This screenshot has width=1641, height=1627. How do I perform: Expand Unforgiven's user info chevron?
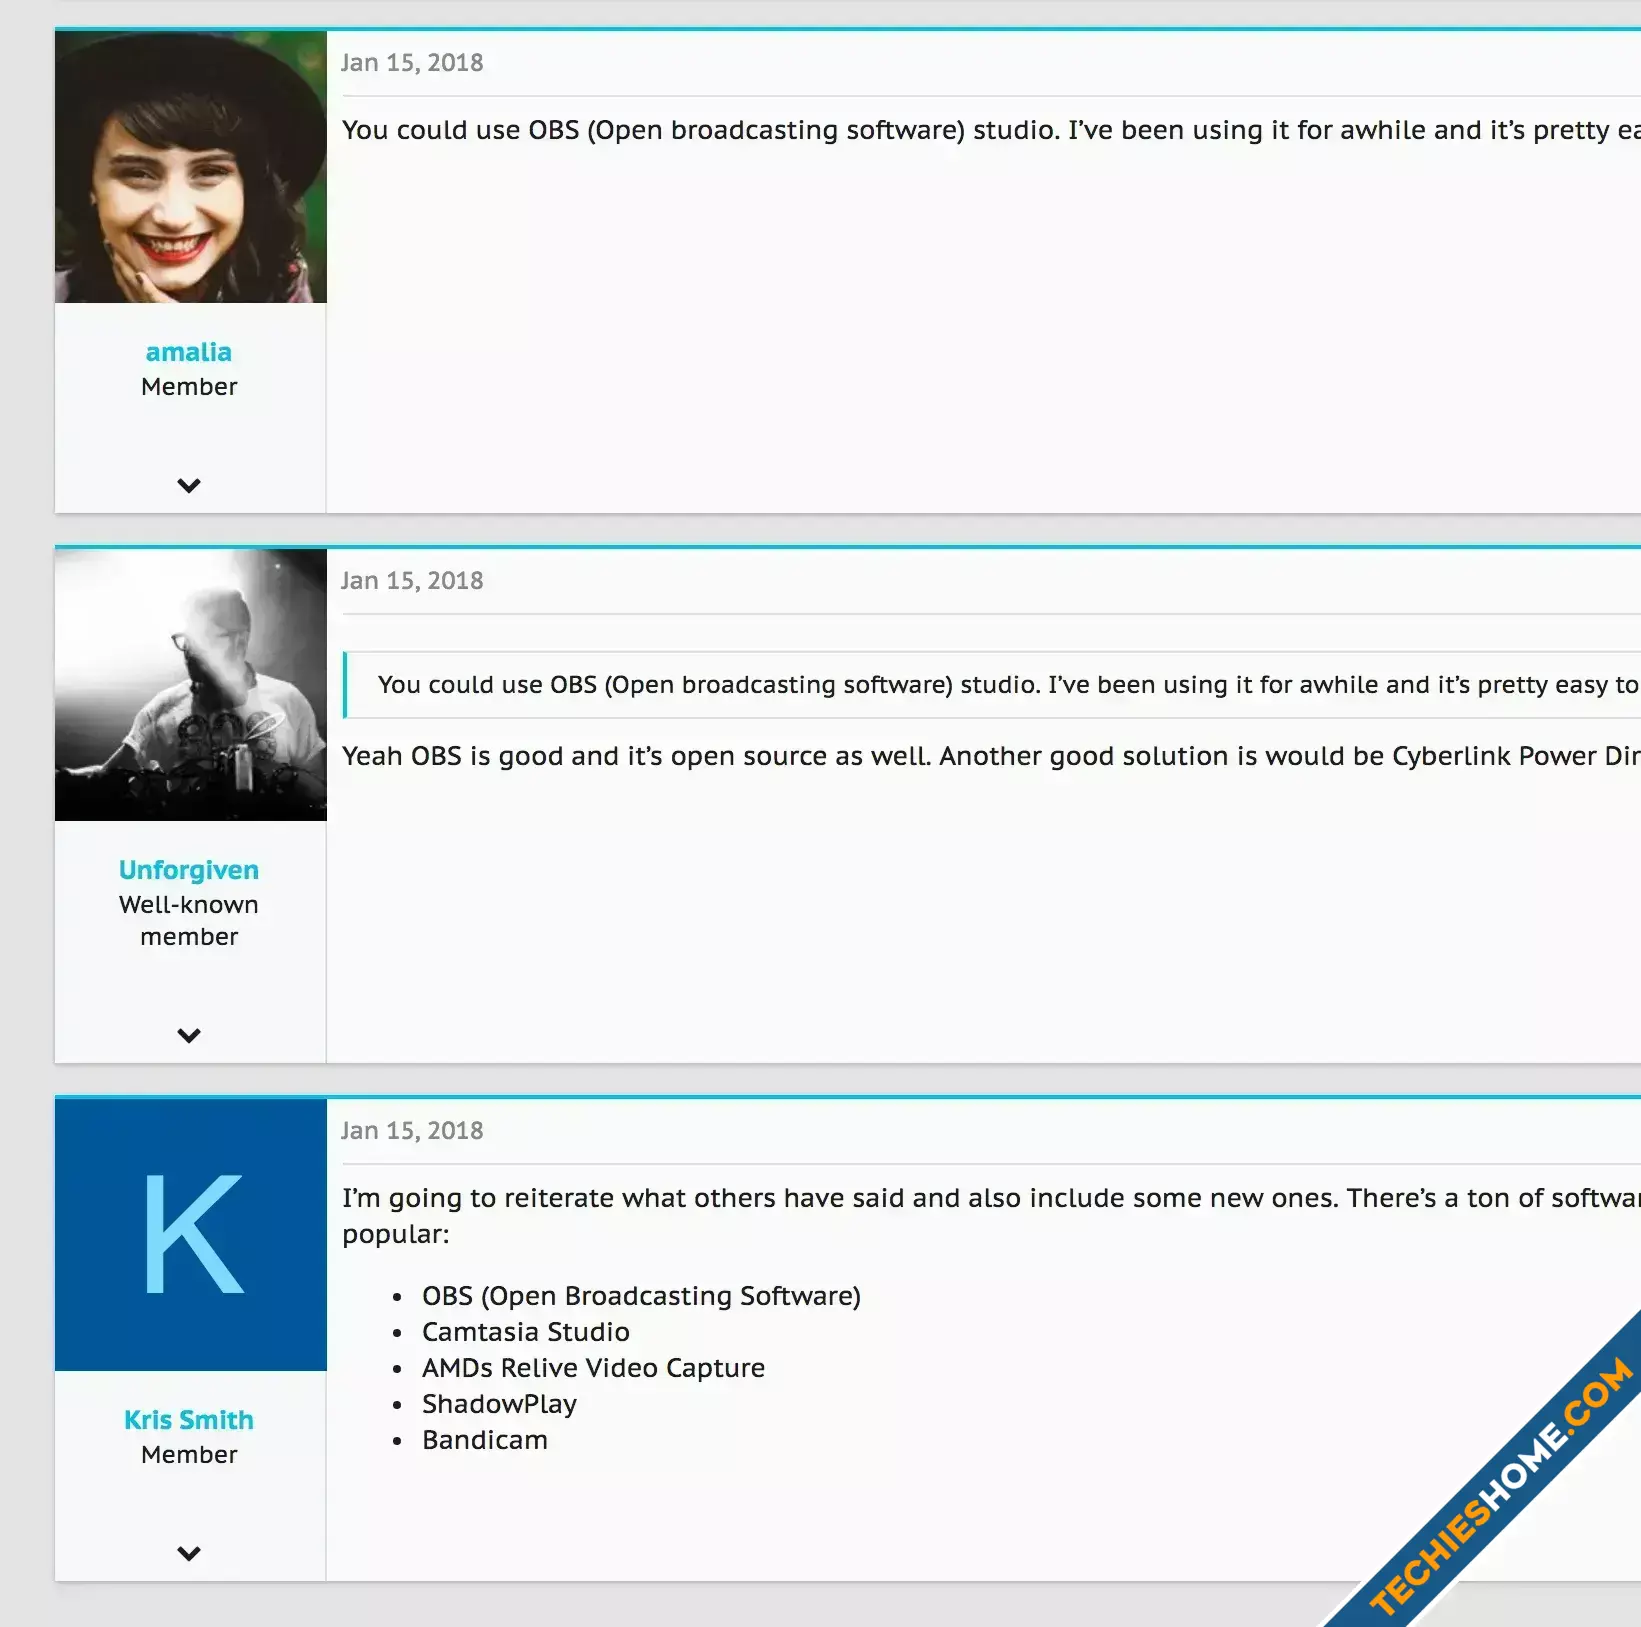pos(189,1035)
